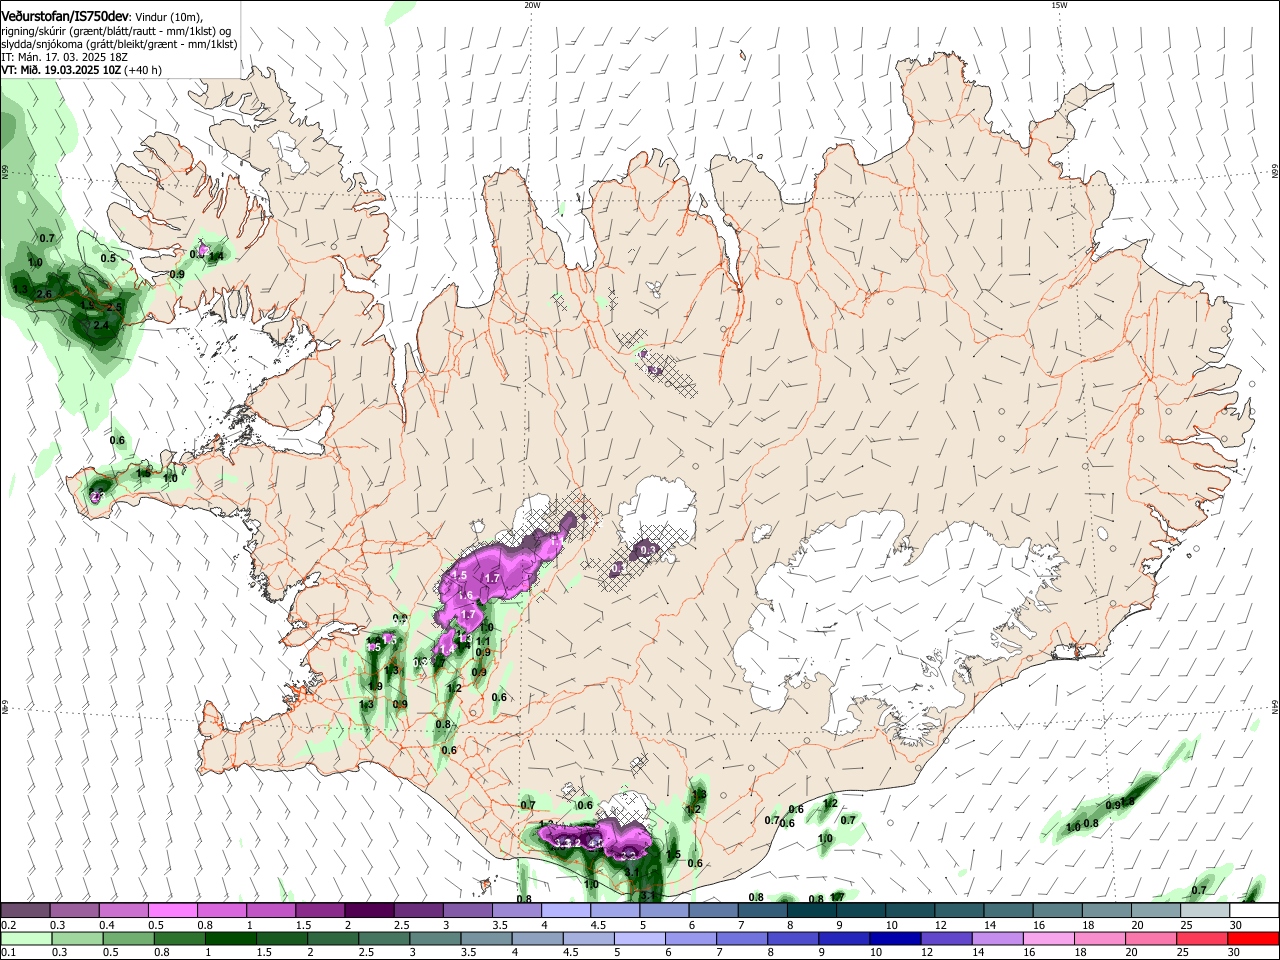Click the rigning/skúrir legend description line

coord(116,30)
